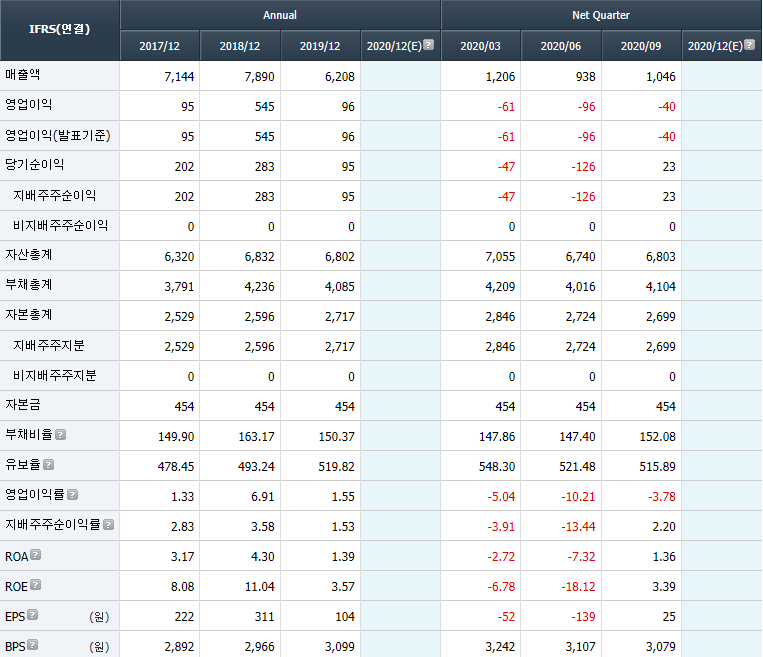This screenshot has height=657, width=763.
Task: Select the 1,206 value under 2020/03
Action: click(x=500, y=76)
